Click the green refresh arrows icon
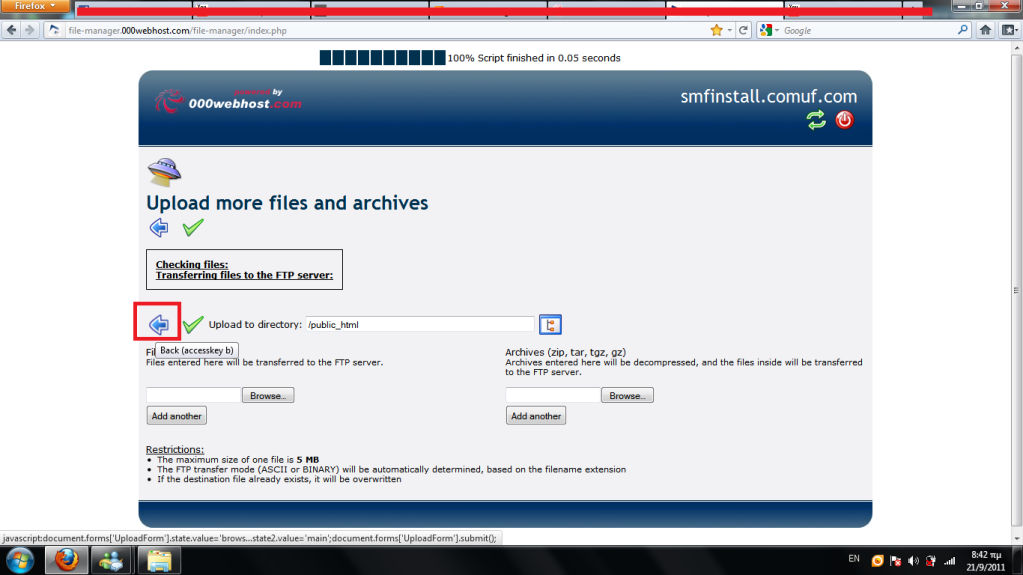The image size is (1023, 575). (x=817, y=120)
